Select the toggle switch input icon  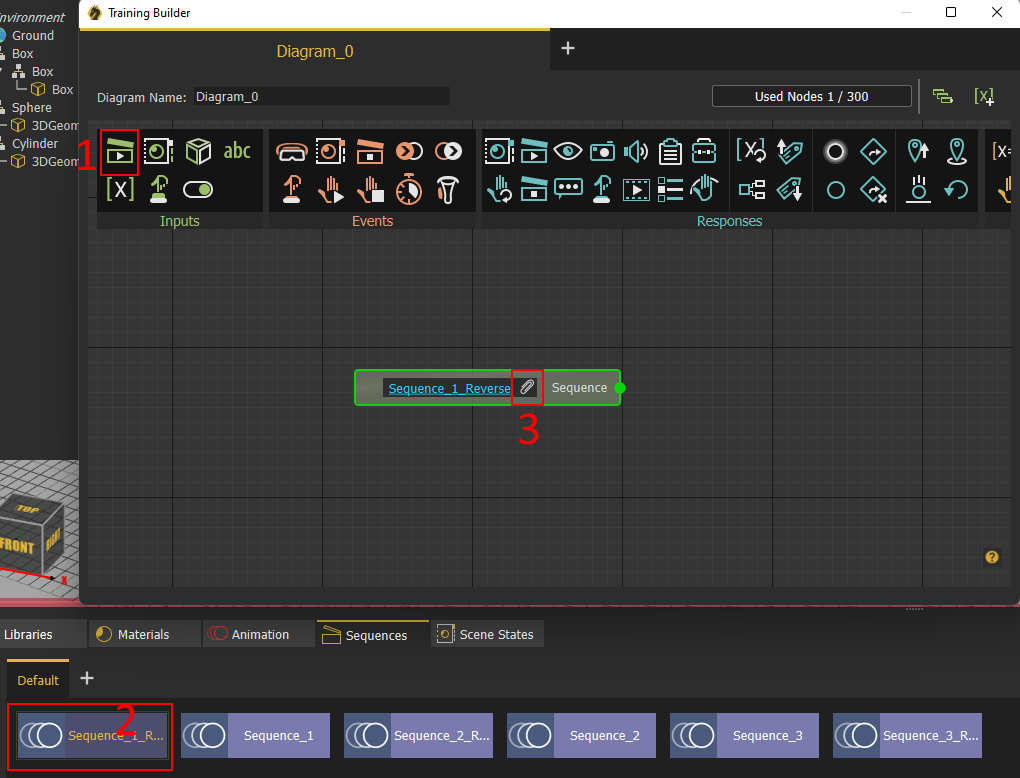click(x=198, y=189)
